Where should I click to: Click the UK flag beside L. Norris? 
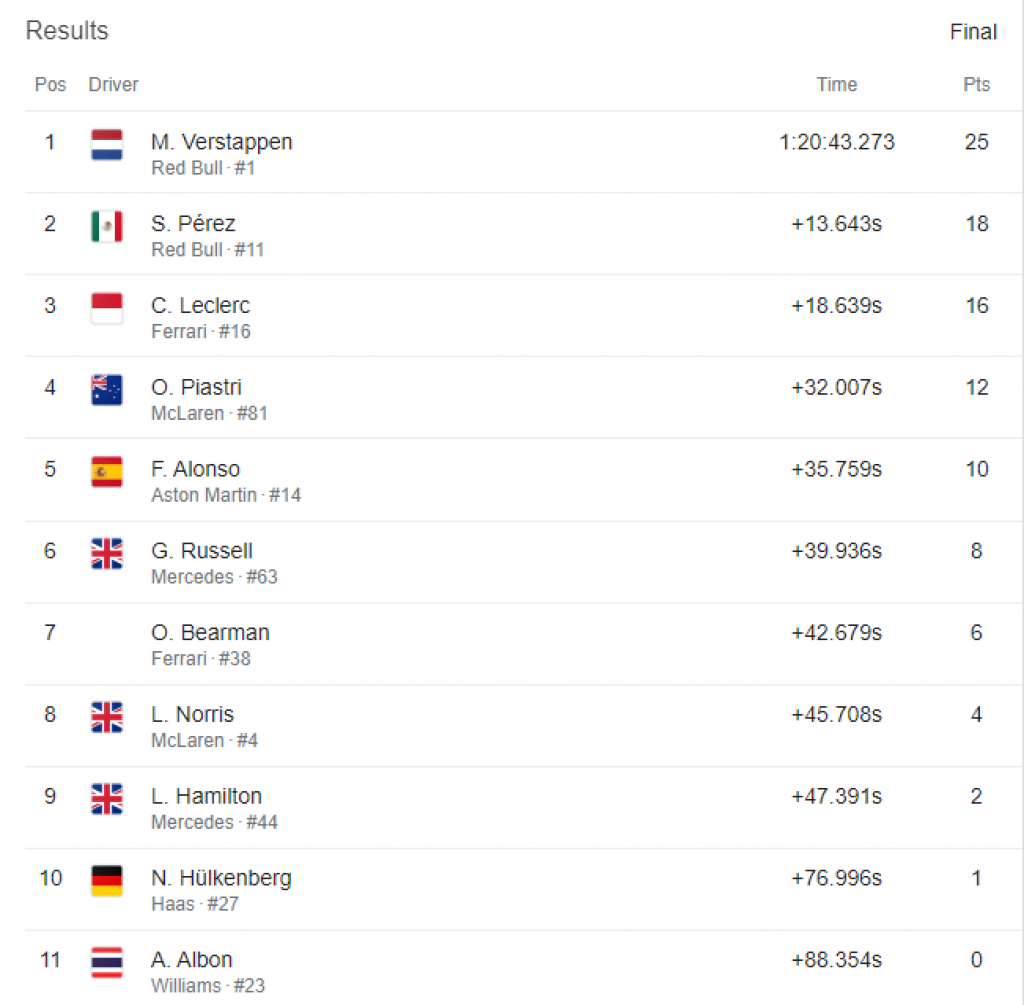click(107, 717)
